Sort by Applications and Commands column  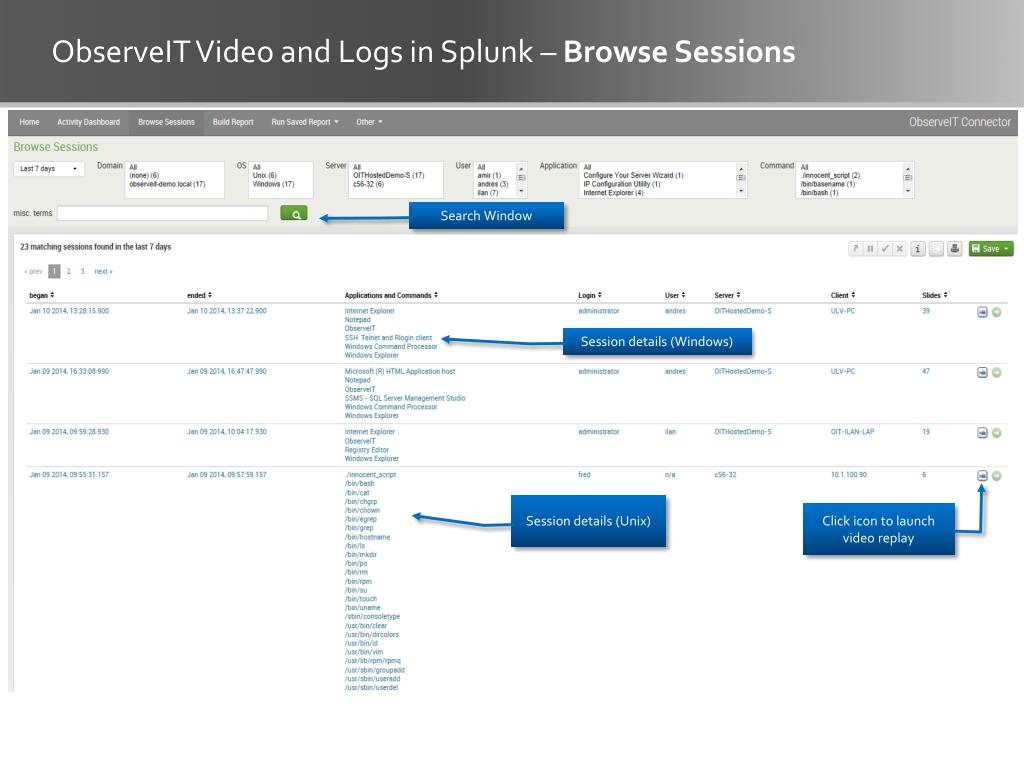391,295
